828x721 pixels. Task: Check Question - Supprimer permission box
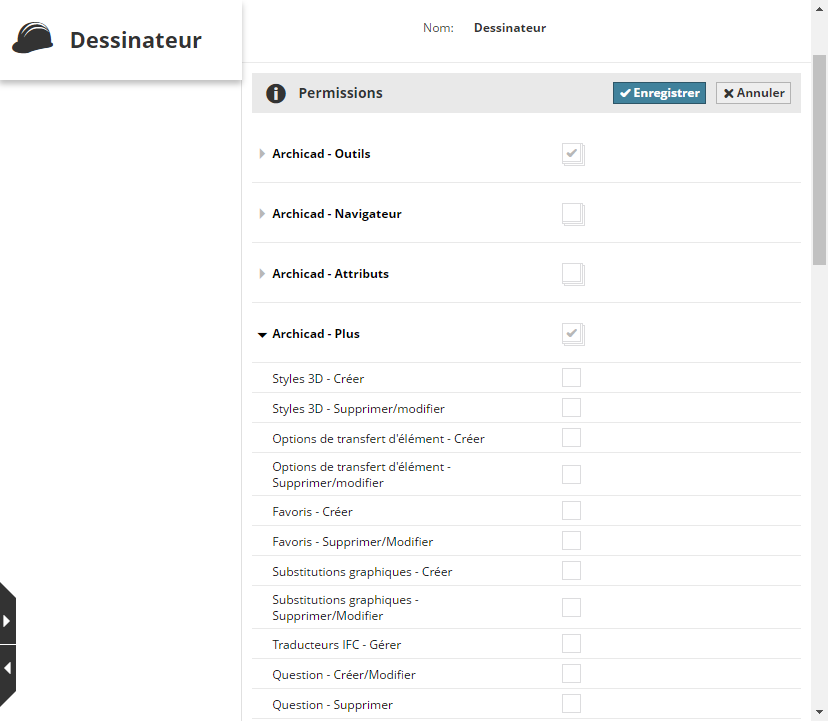pyautogui.click(x=571, y=704)
